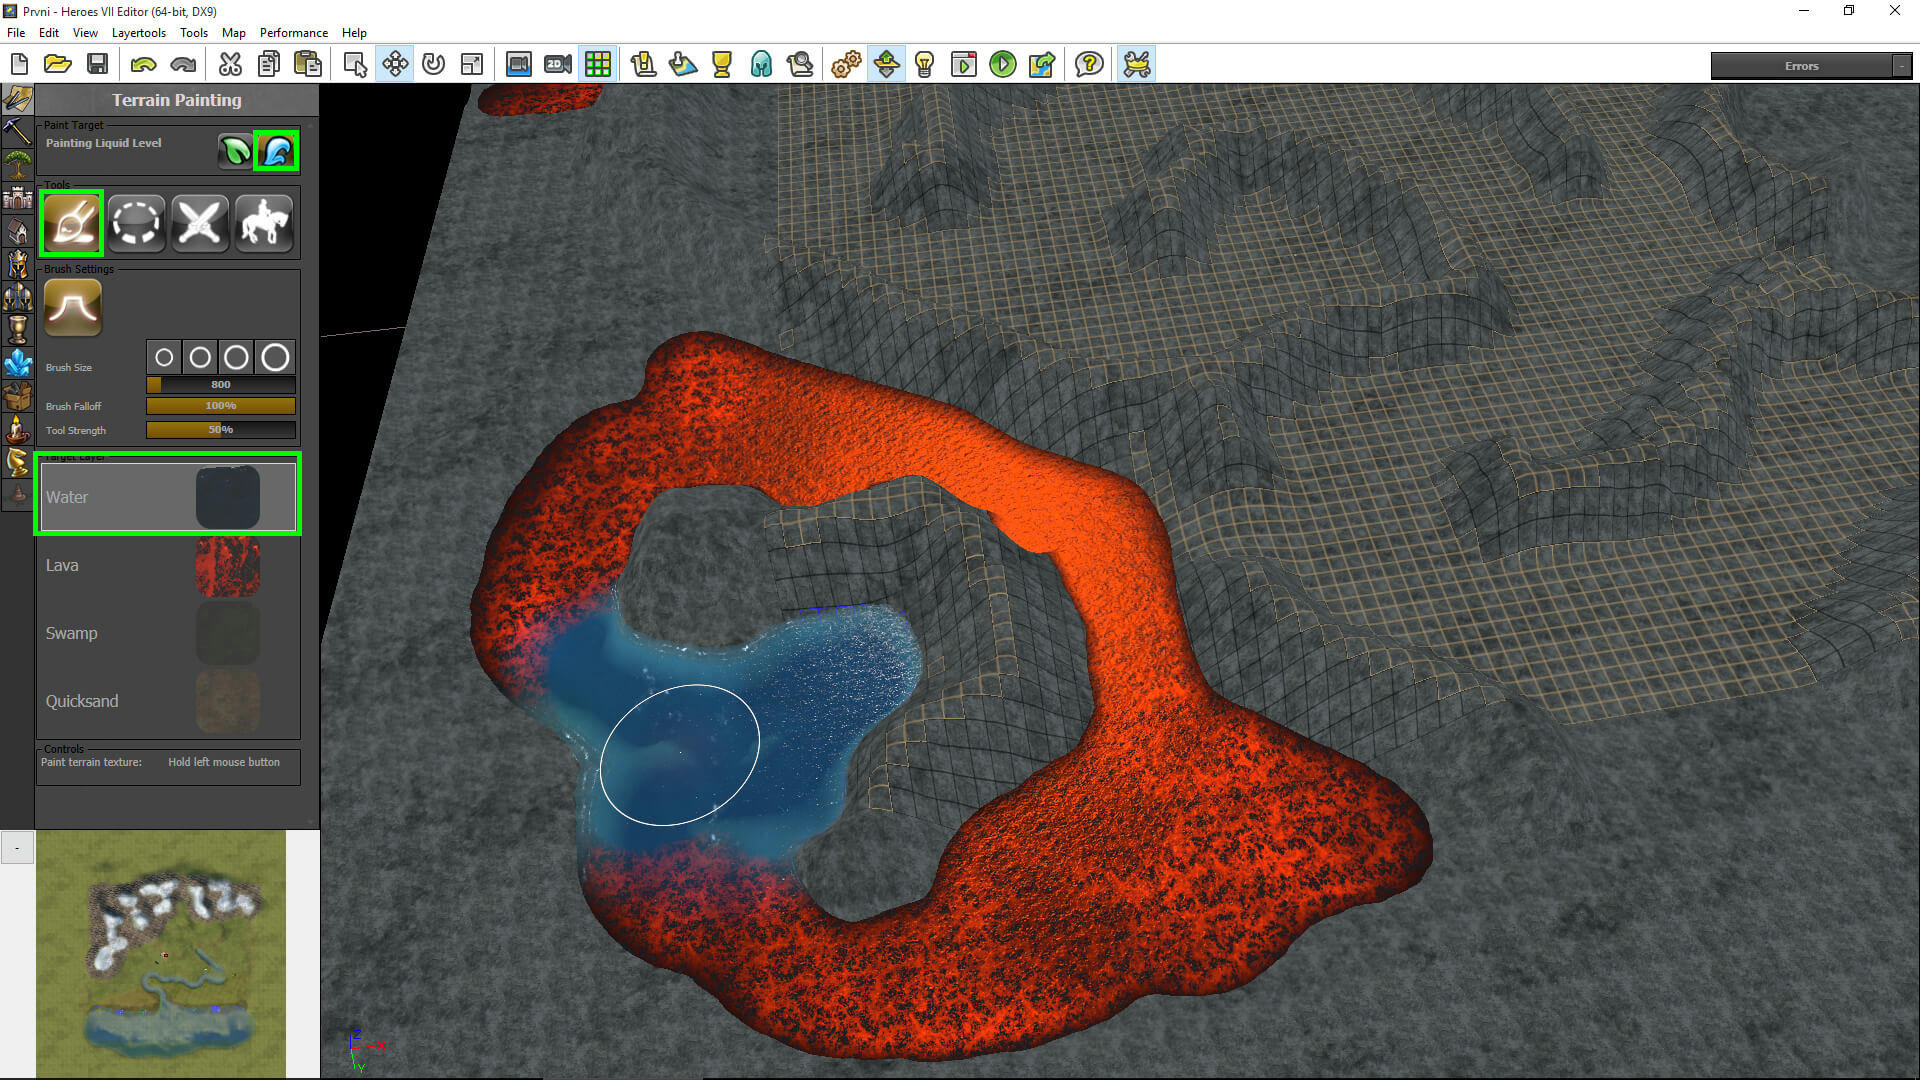Select the Lava target layer
The image size is (1920, 1080).
click(168, 565)
